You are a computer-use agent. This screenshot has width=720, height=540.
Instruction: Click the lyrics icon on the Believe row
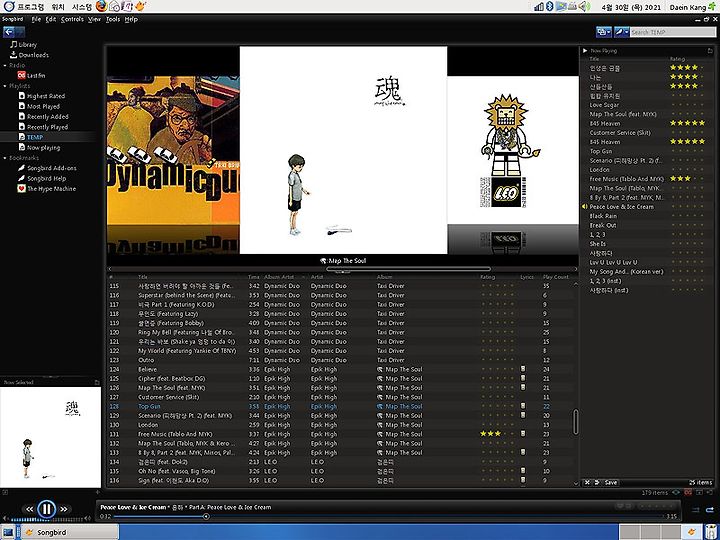tap(523, 369)
